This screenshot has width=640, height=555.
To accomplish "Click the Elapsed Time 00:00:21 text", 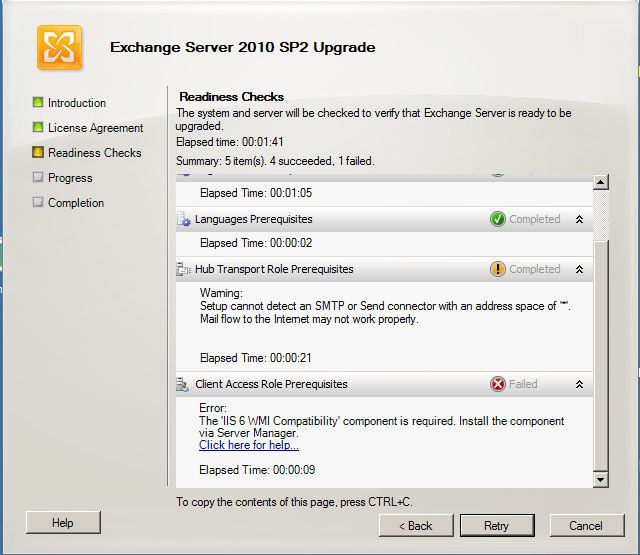I will point(256,358).
